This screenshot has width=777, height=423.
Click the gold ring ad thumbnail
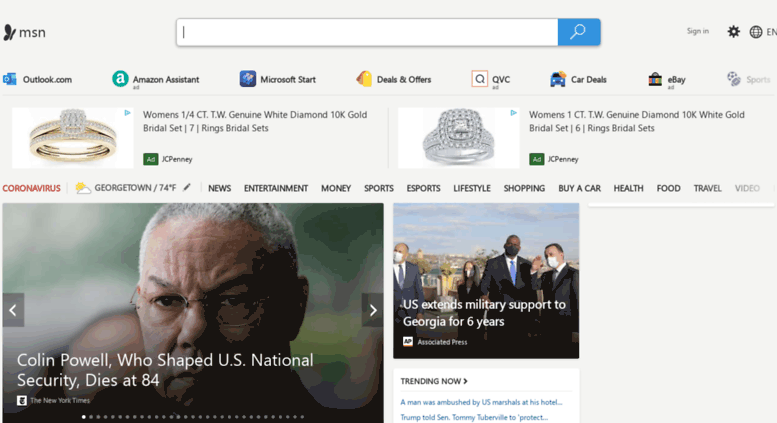coord(73,138)
